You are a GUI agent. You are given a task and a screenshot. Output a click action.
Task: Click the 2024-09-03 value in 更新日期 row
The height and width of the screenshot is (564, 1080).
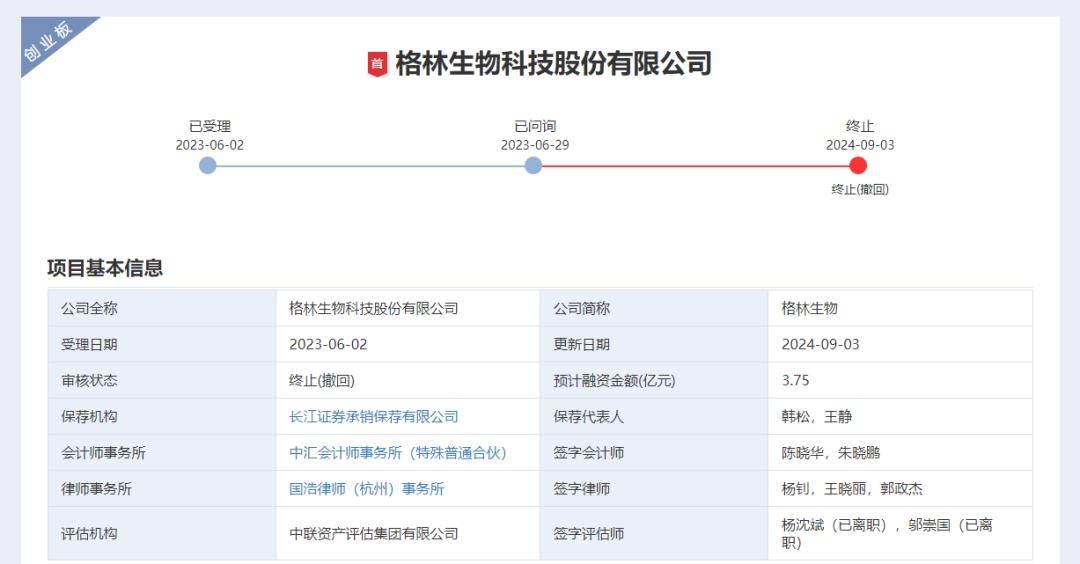pos(820,344)
